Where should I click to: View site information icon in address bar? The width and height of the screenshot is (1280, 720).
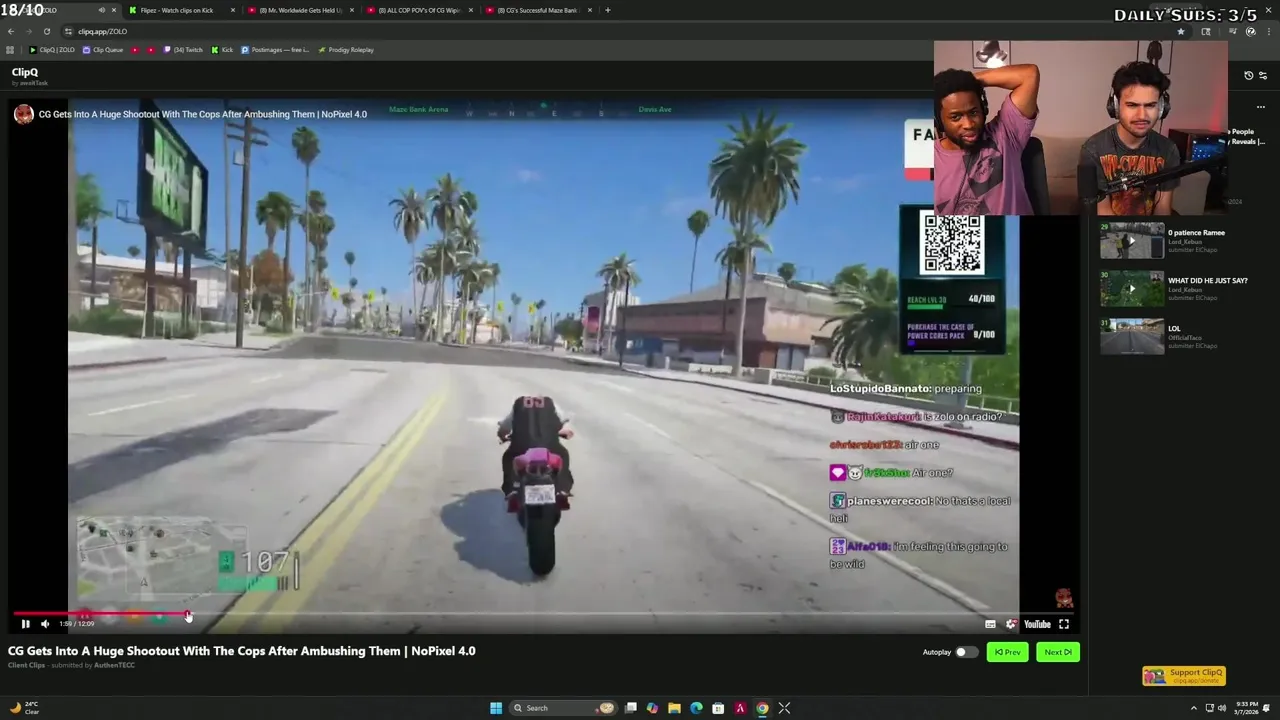click(x=68, y=31)
